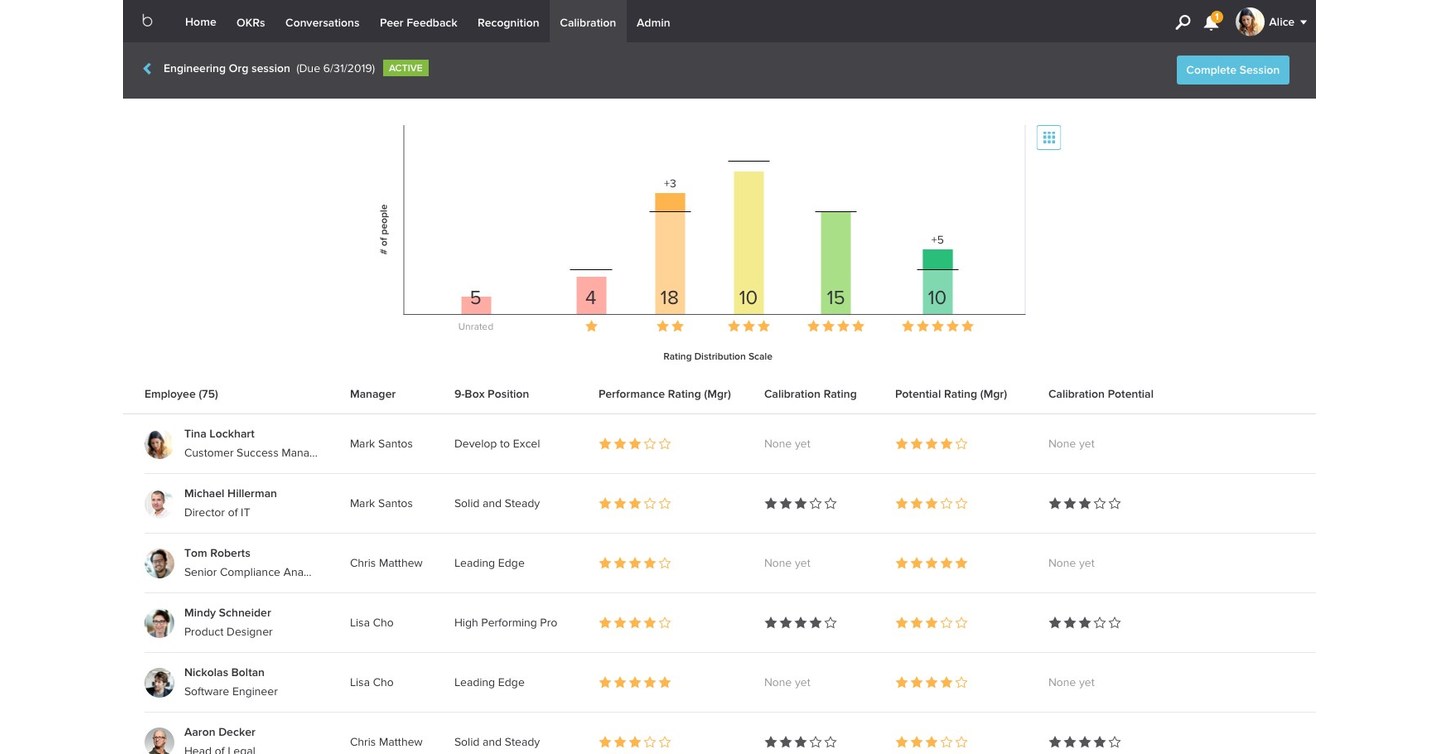Click the yellow three-star distribution bar

(748, 240)
